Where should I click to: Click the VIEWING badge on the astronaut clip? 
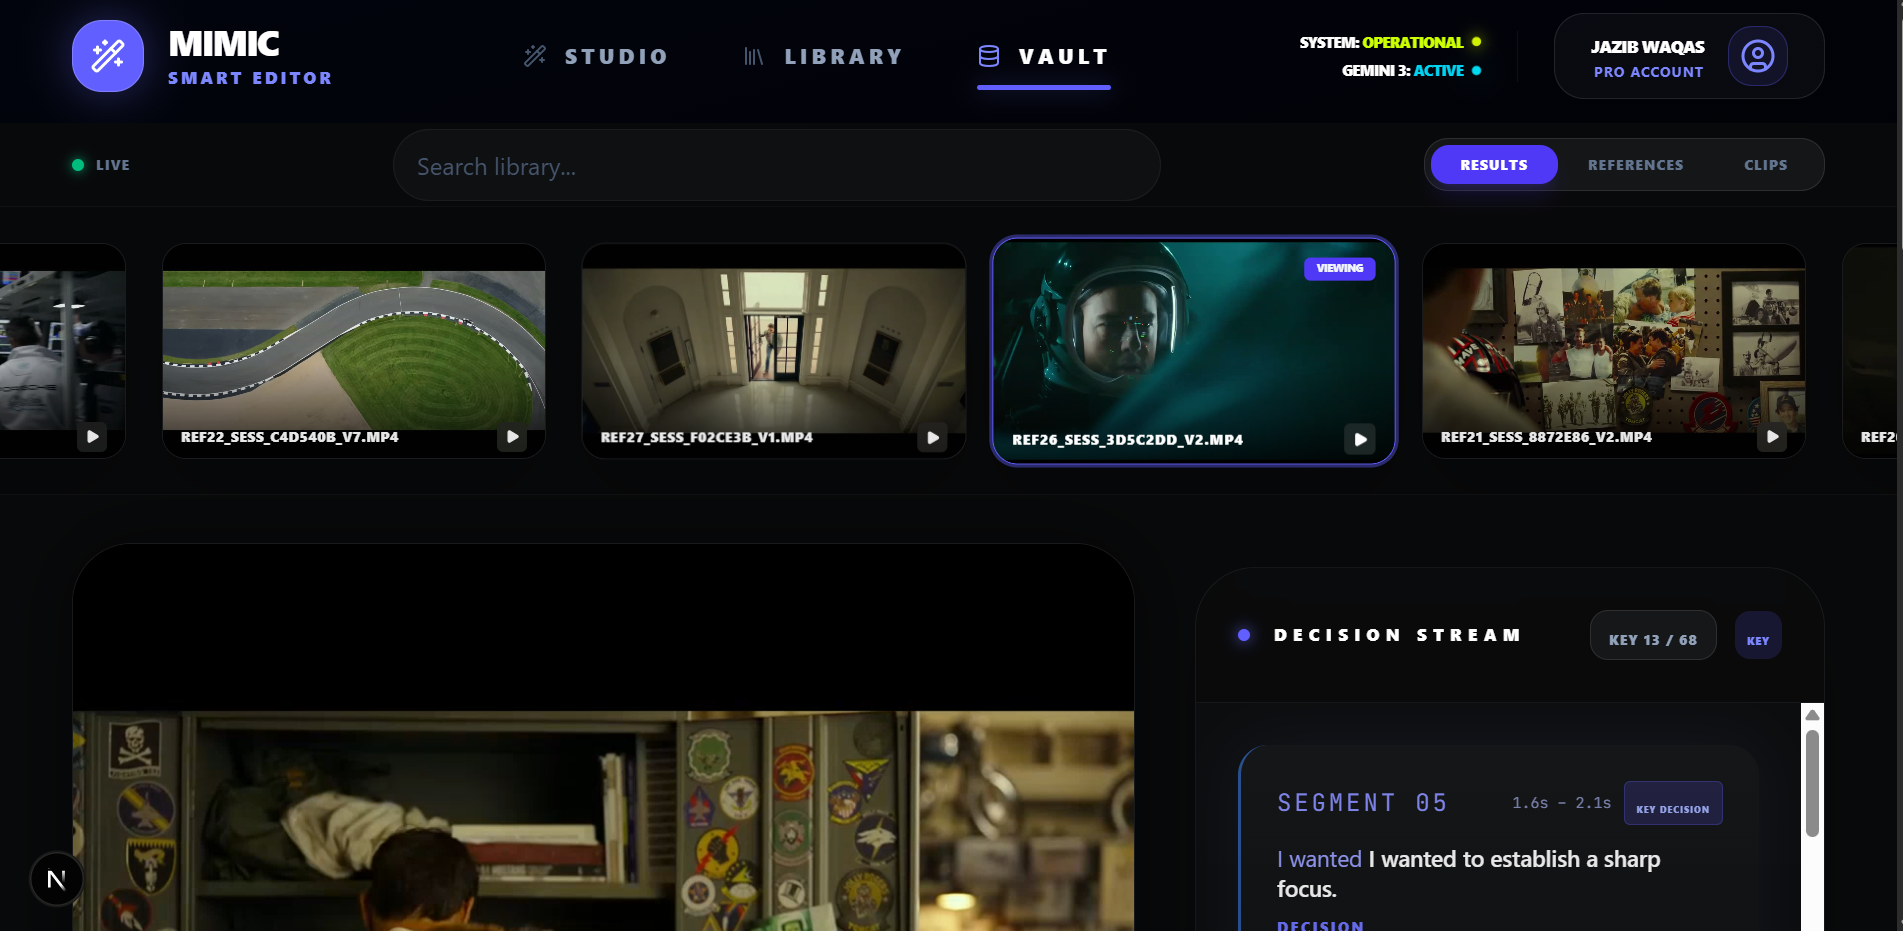(x=1340, y=268)
